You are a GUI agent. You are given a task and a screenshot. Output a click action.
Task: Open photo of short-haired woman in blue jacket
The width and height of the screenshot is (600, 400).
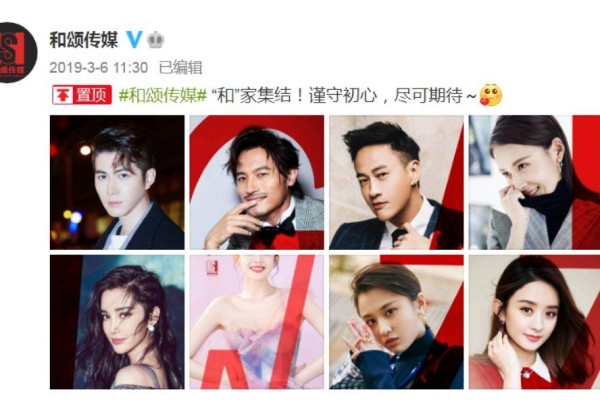pyautogui.click(x=396, y=322)
